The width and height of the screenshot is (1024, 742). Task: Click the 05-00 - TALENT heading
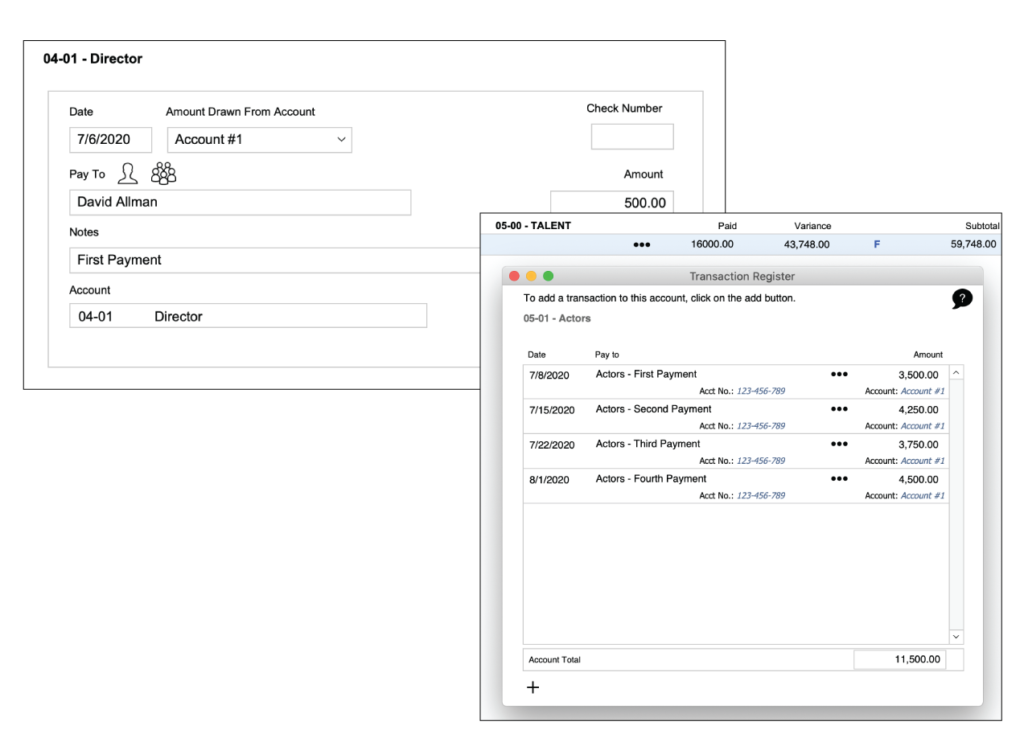533,225
